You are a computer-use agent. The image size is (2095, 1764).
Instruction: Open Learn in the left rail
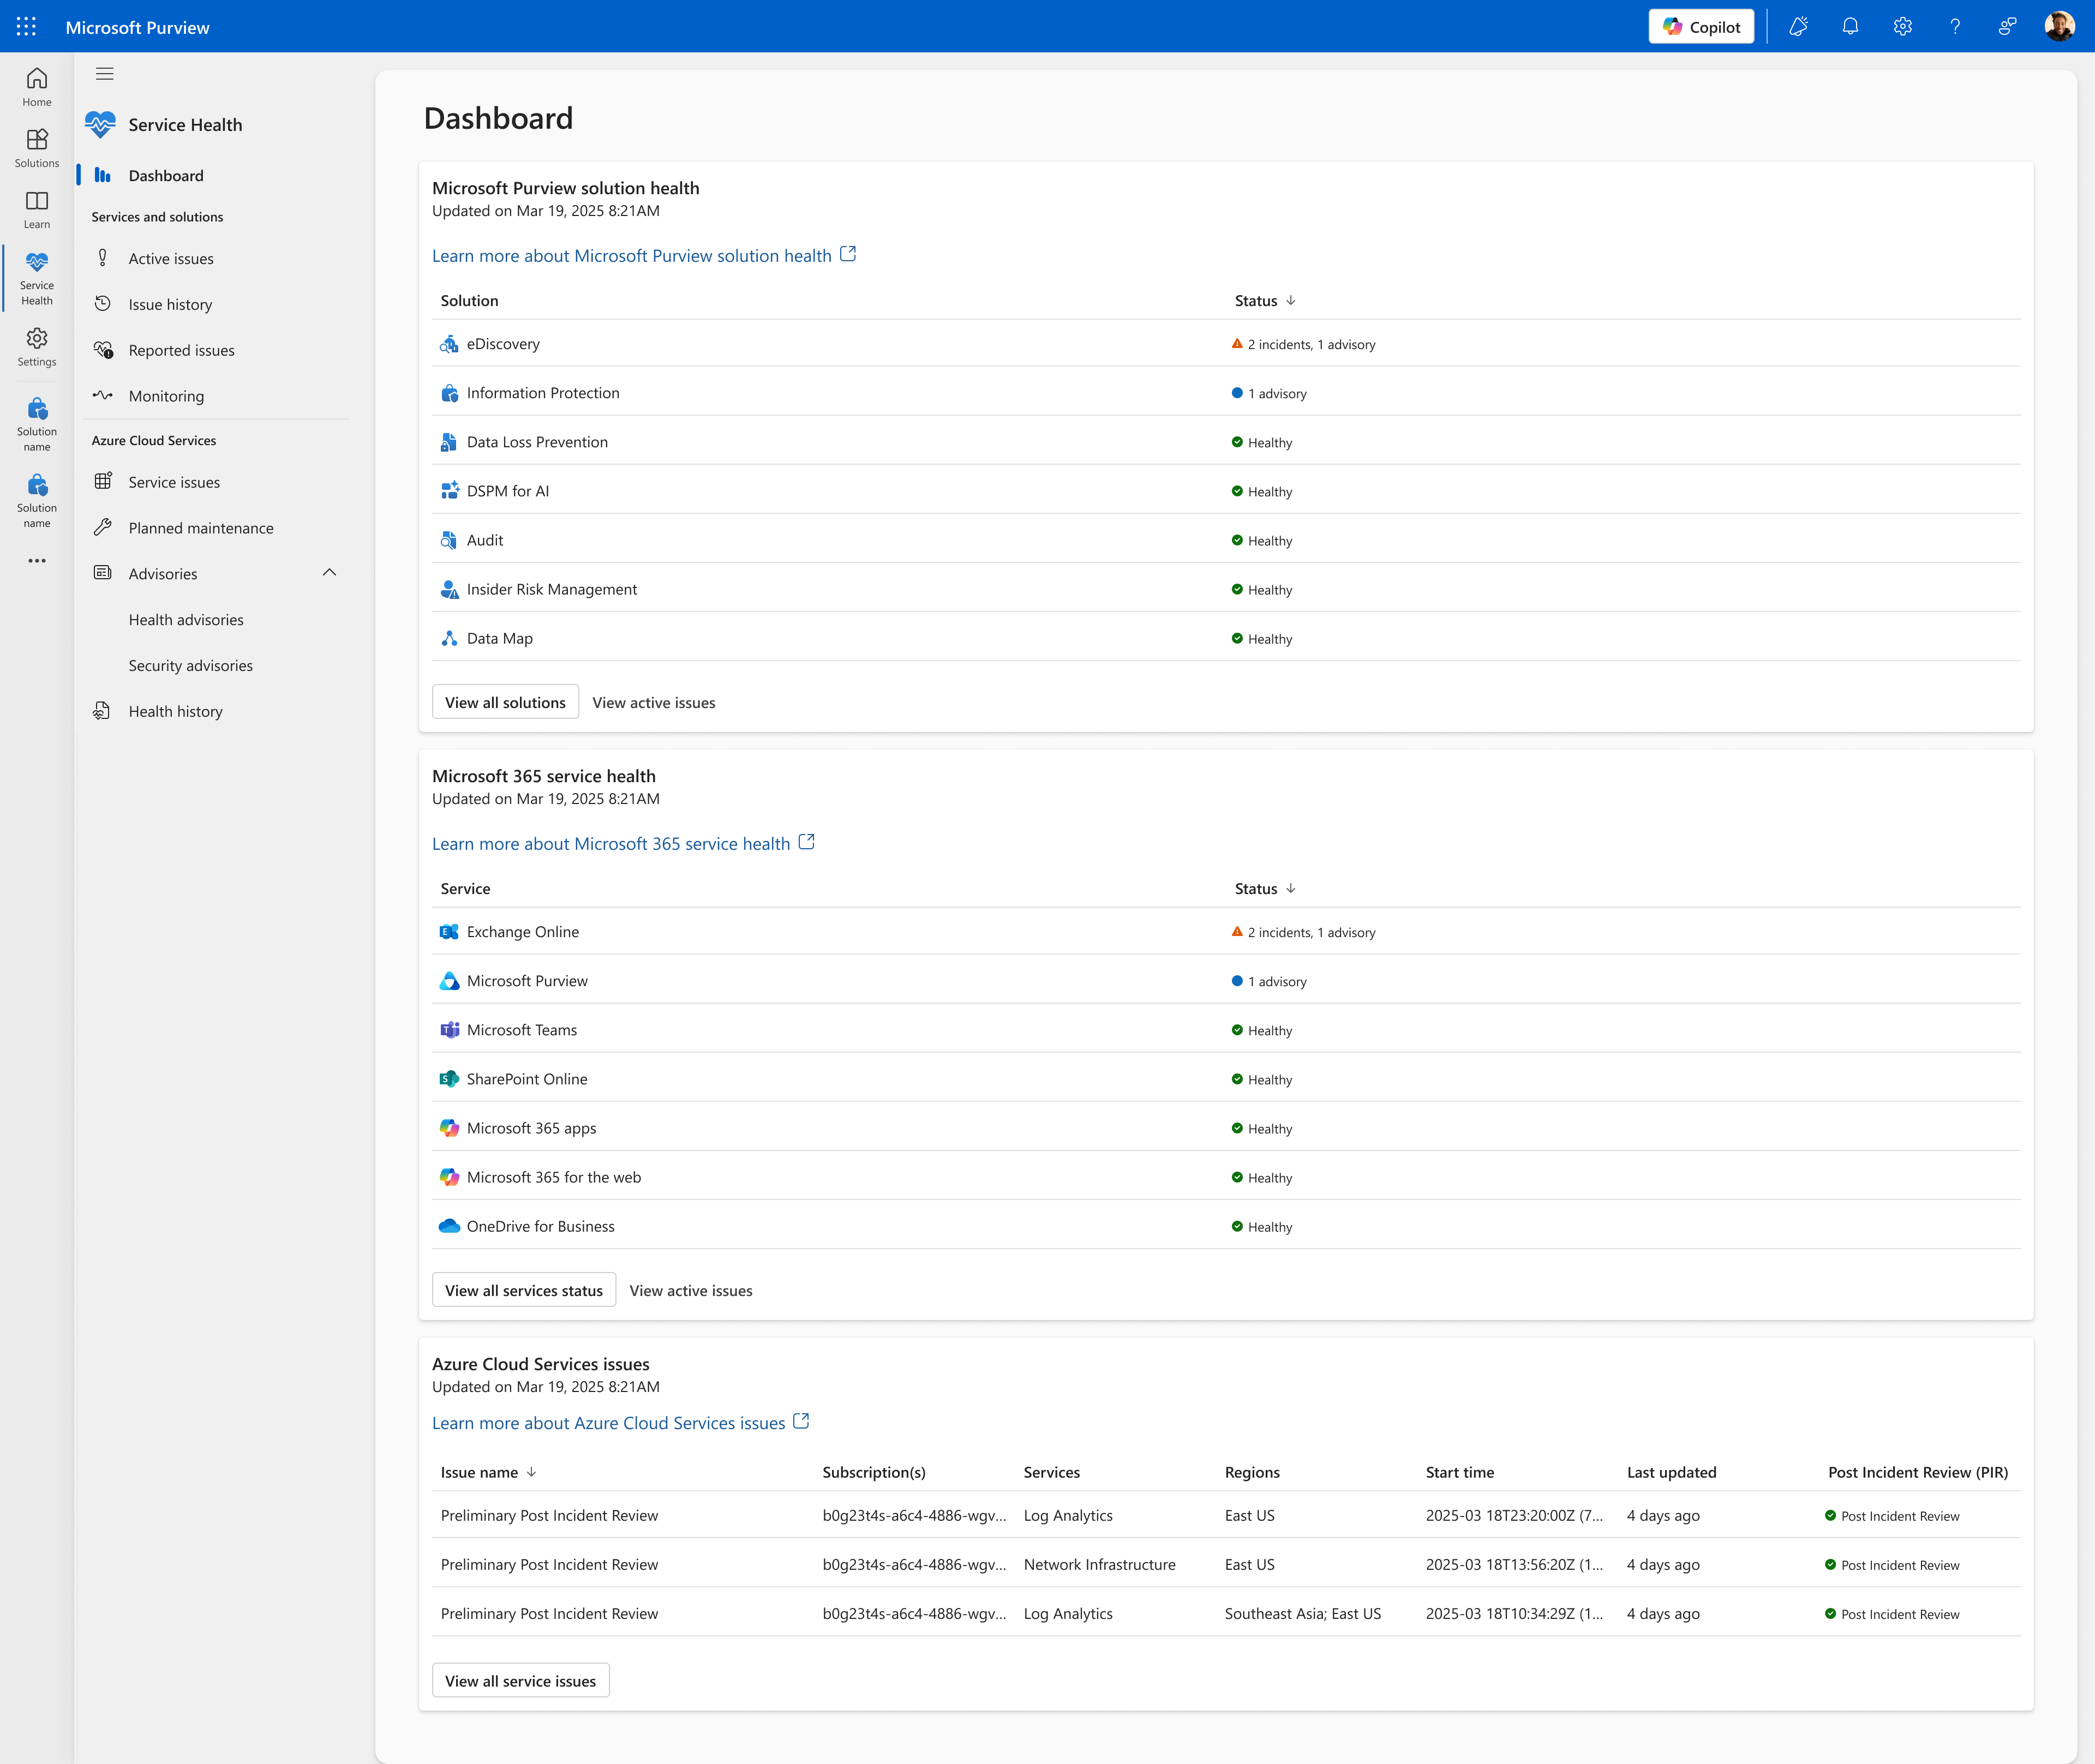[x=37, y=209]
